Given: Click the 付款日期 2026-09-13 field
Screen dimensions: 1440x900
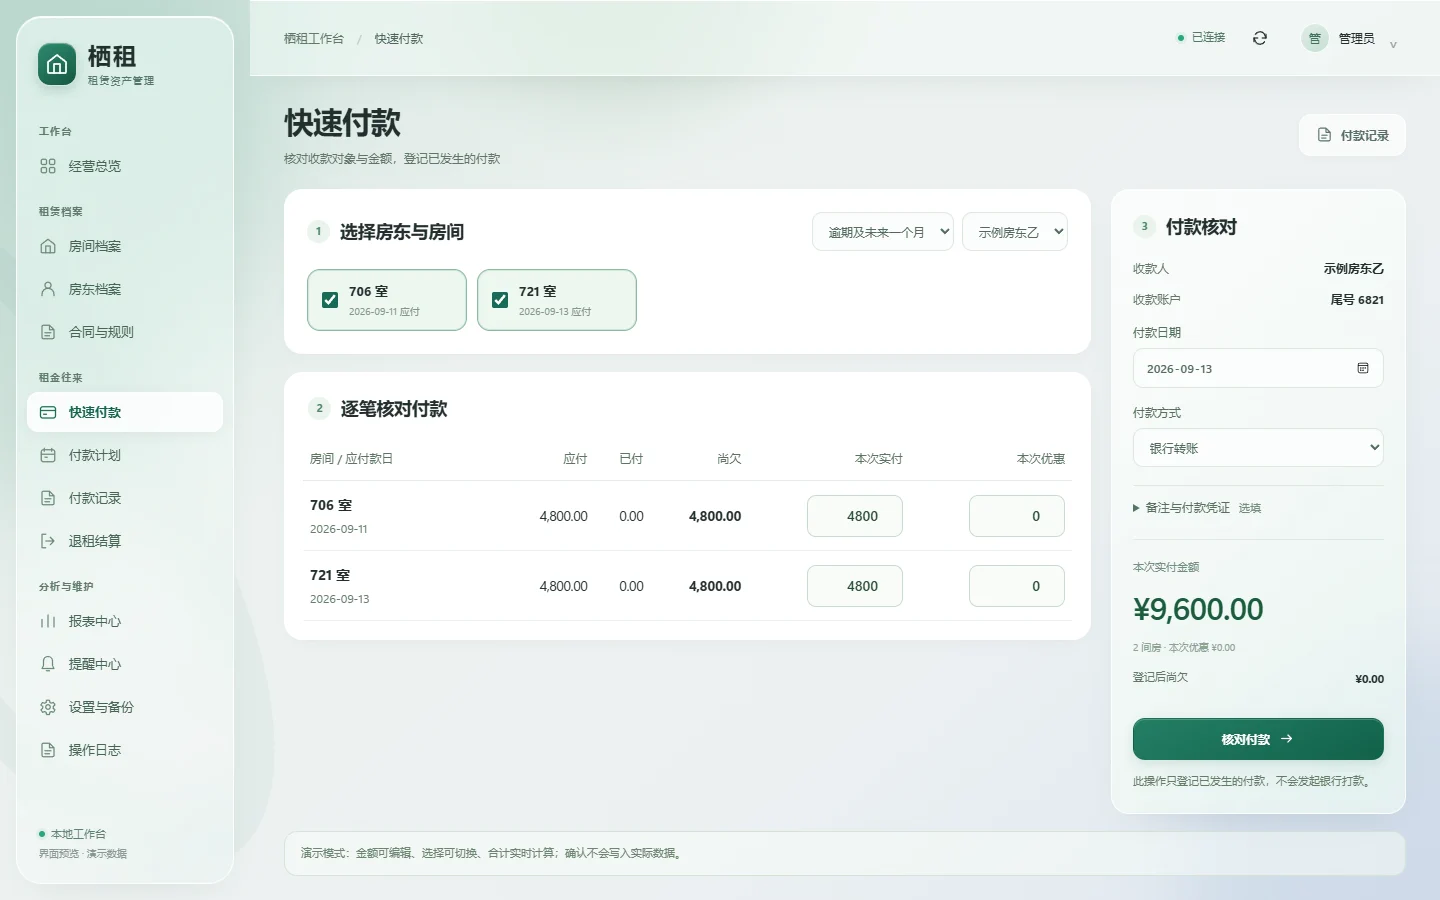Looking at the screenshot, I should [x=1258, y=368].
